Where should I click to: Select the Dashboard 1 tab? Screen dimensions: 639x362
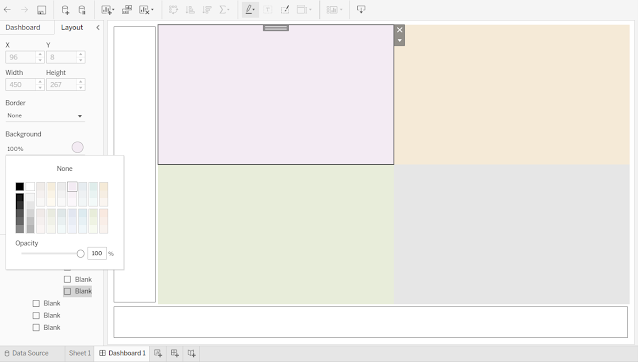click(x=123, y=353)
